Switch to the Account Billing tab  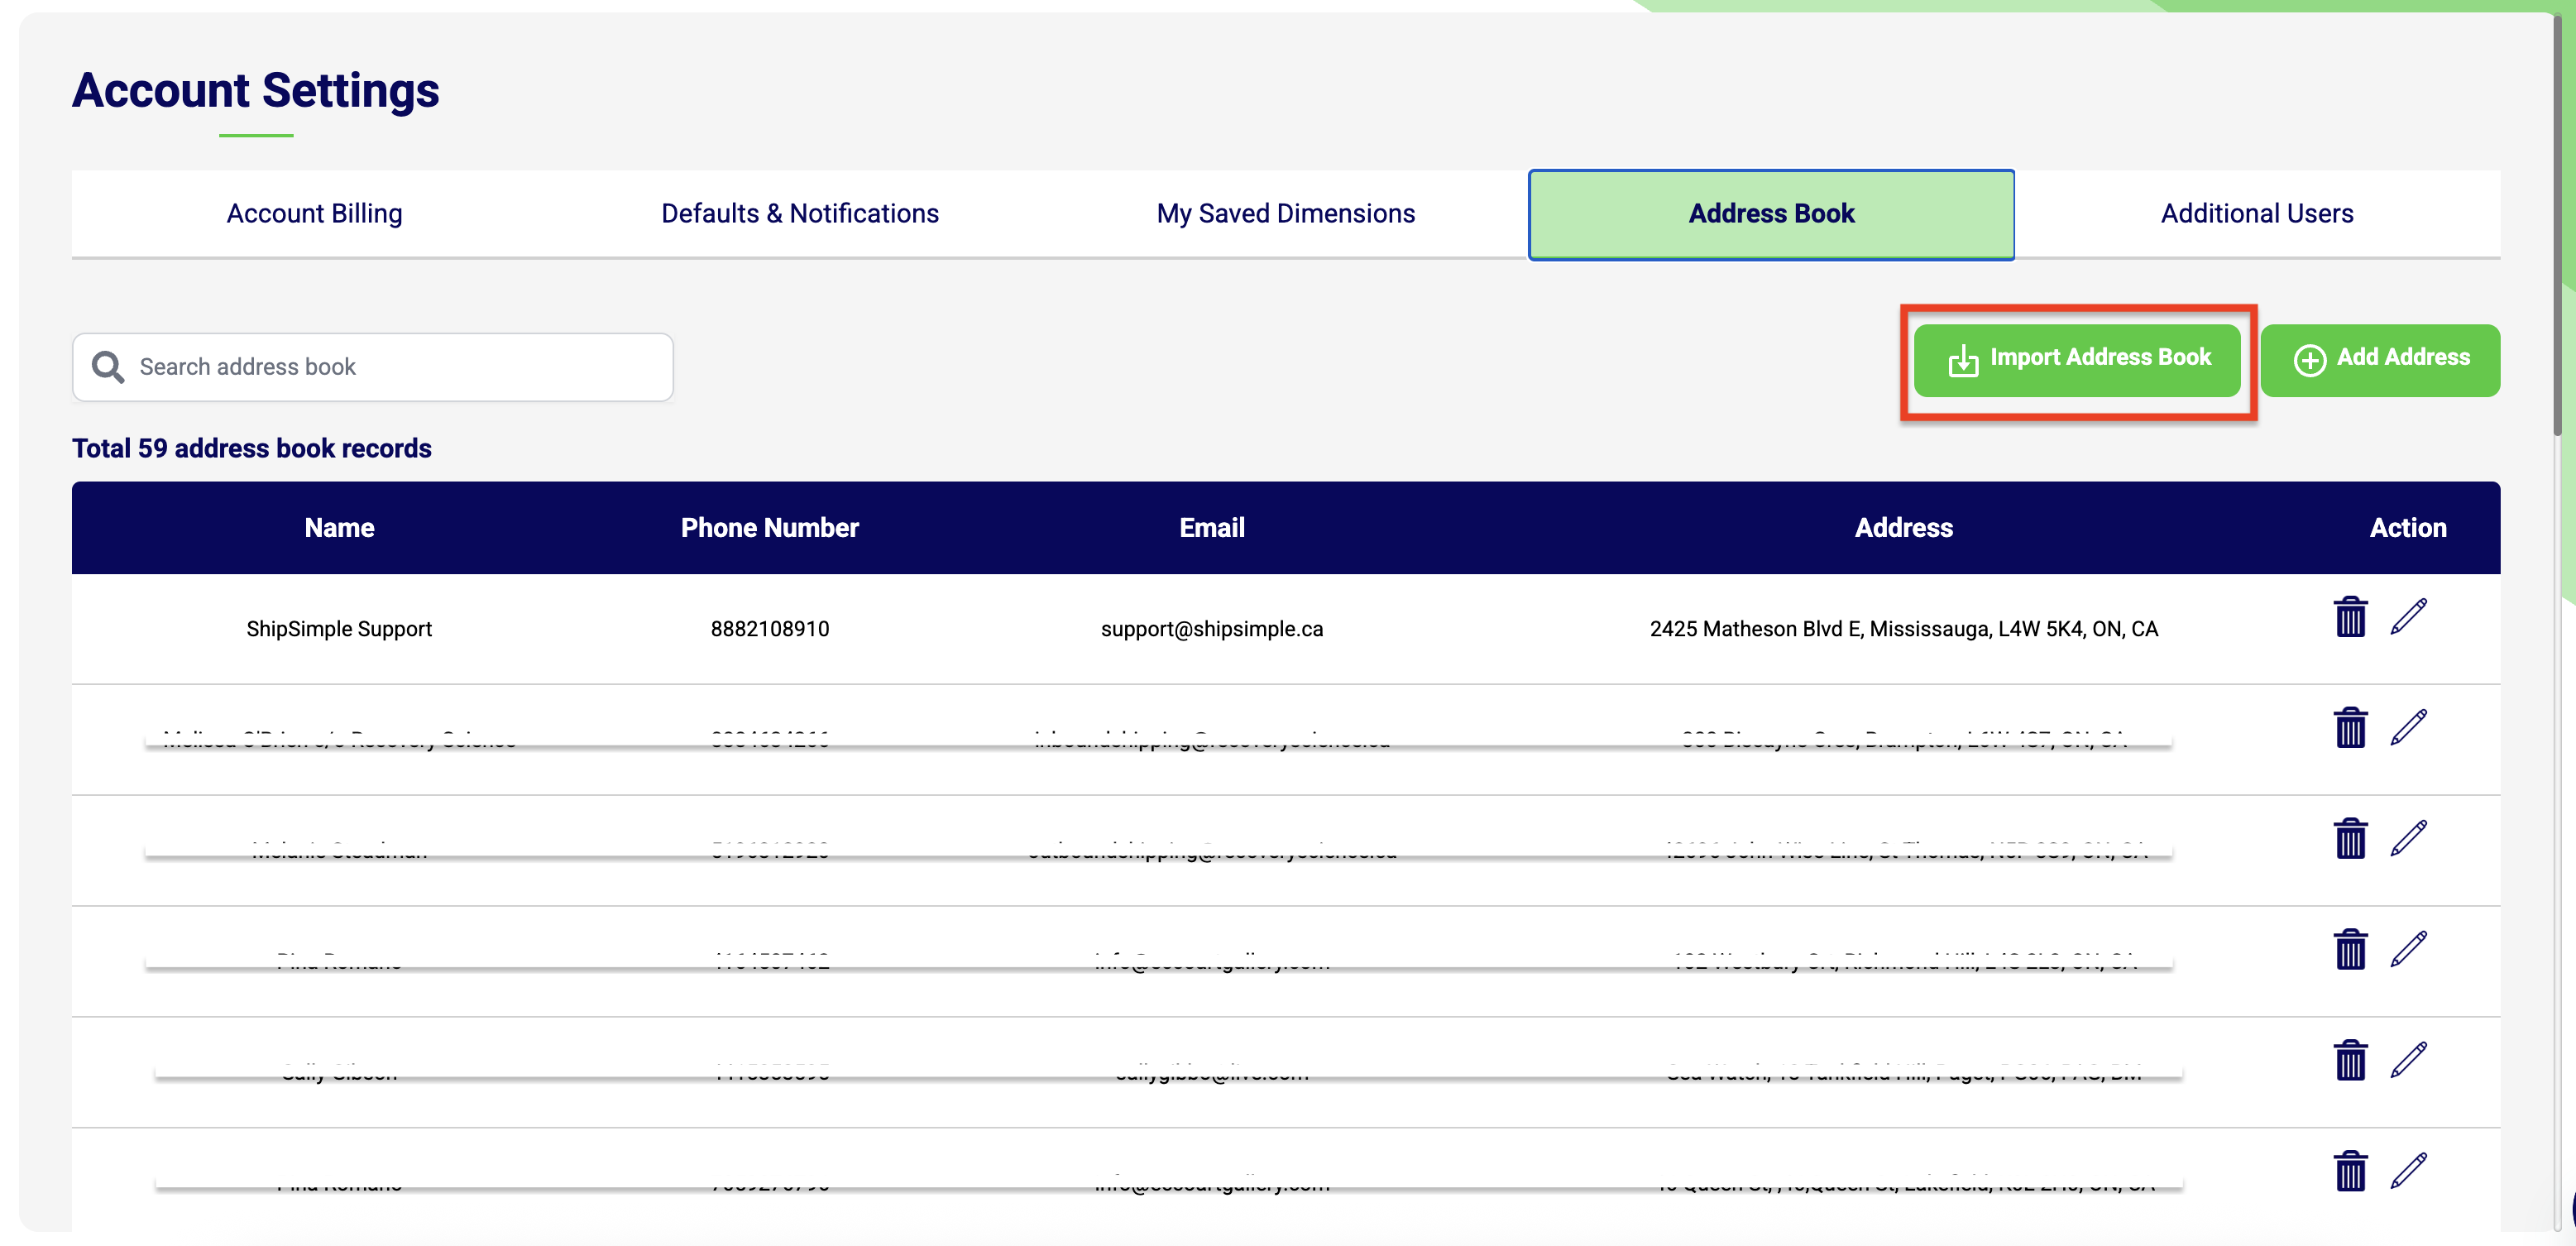click(314, 213)
